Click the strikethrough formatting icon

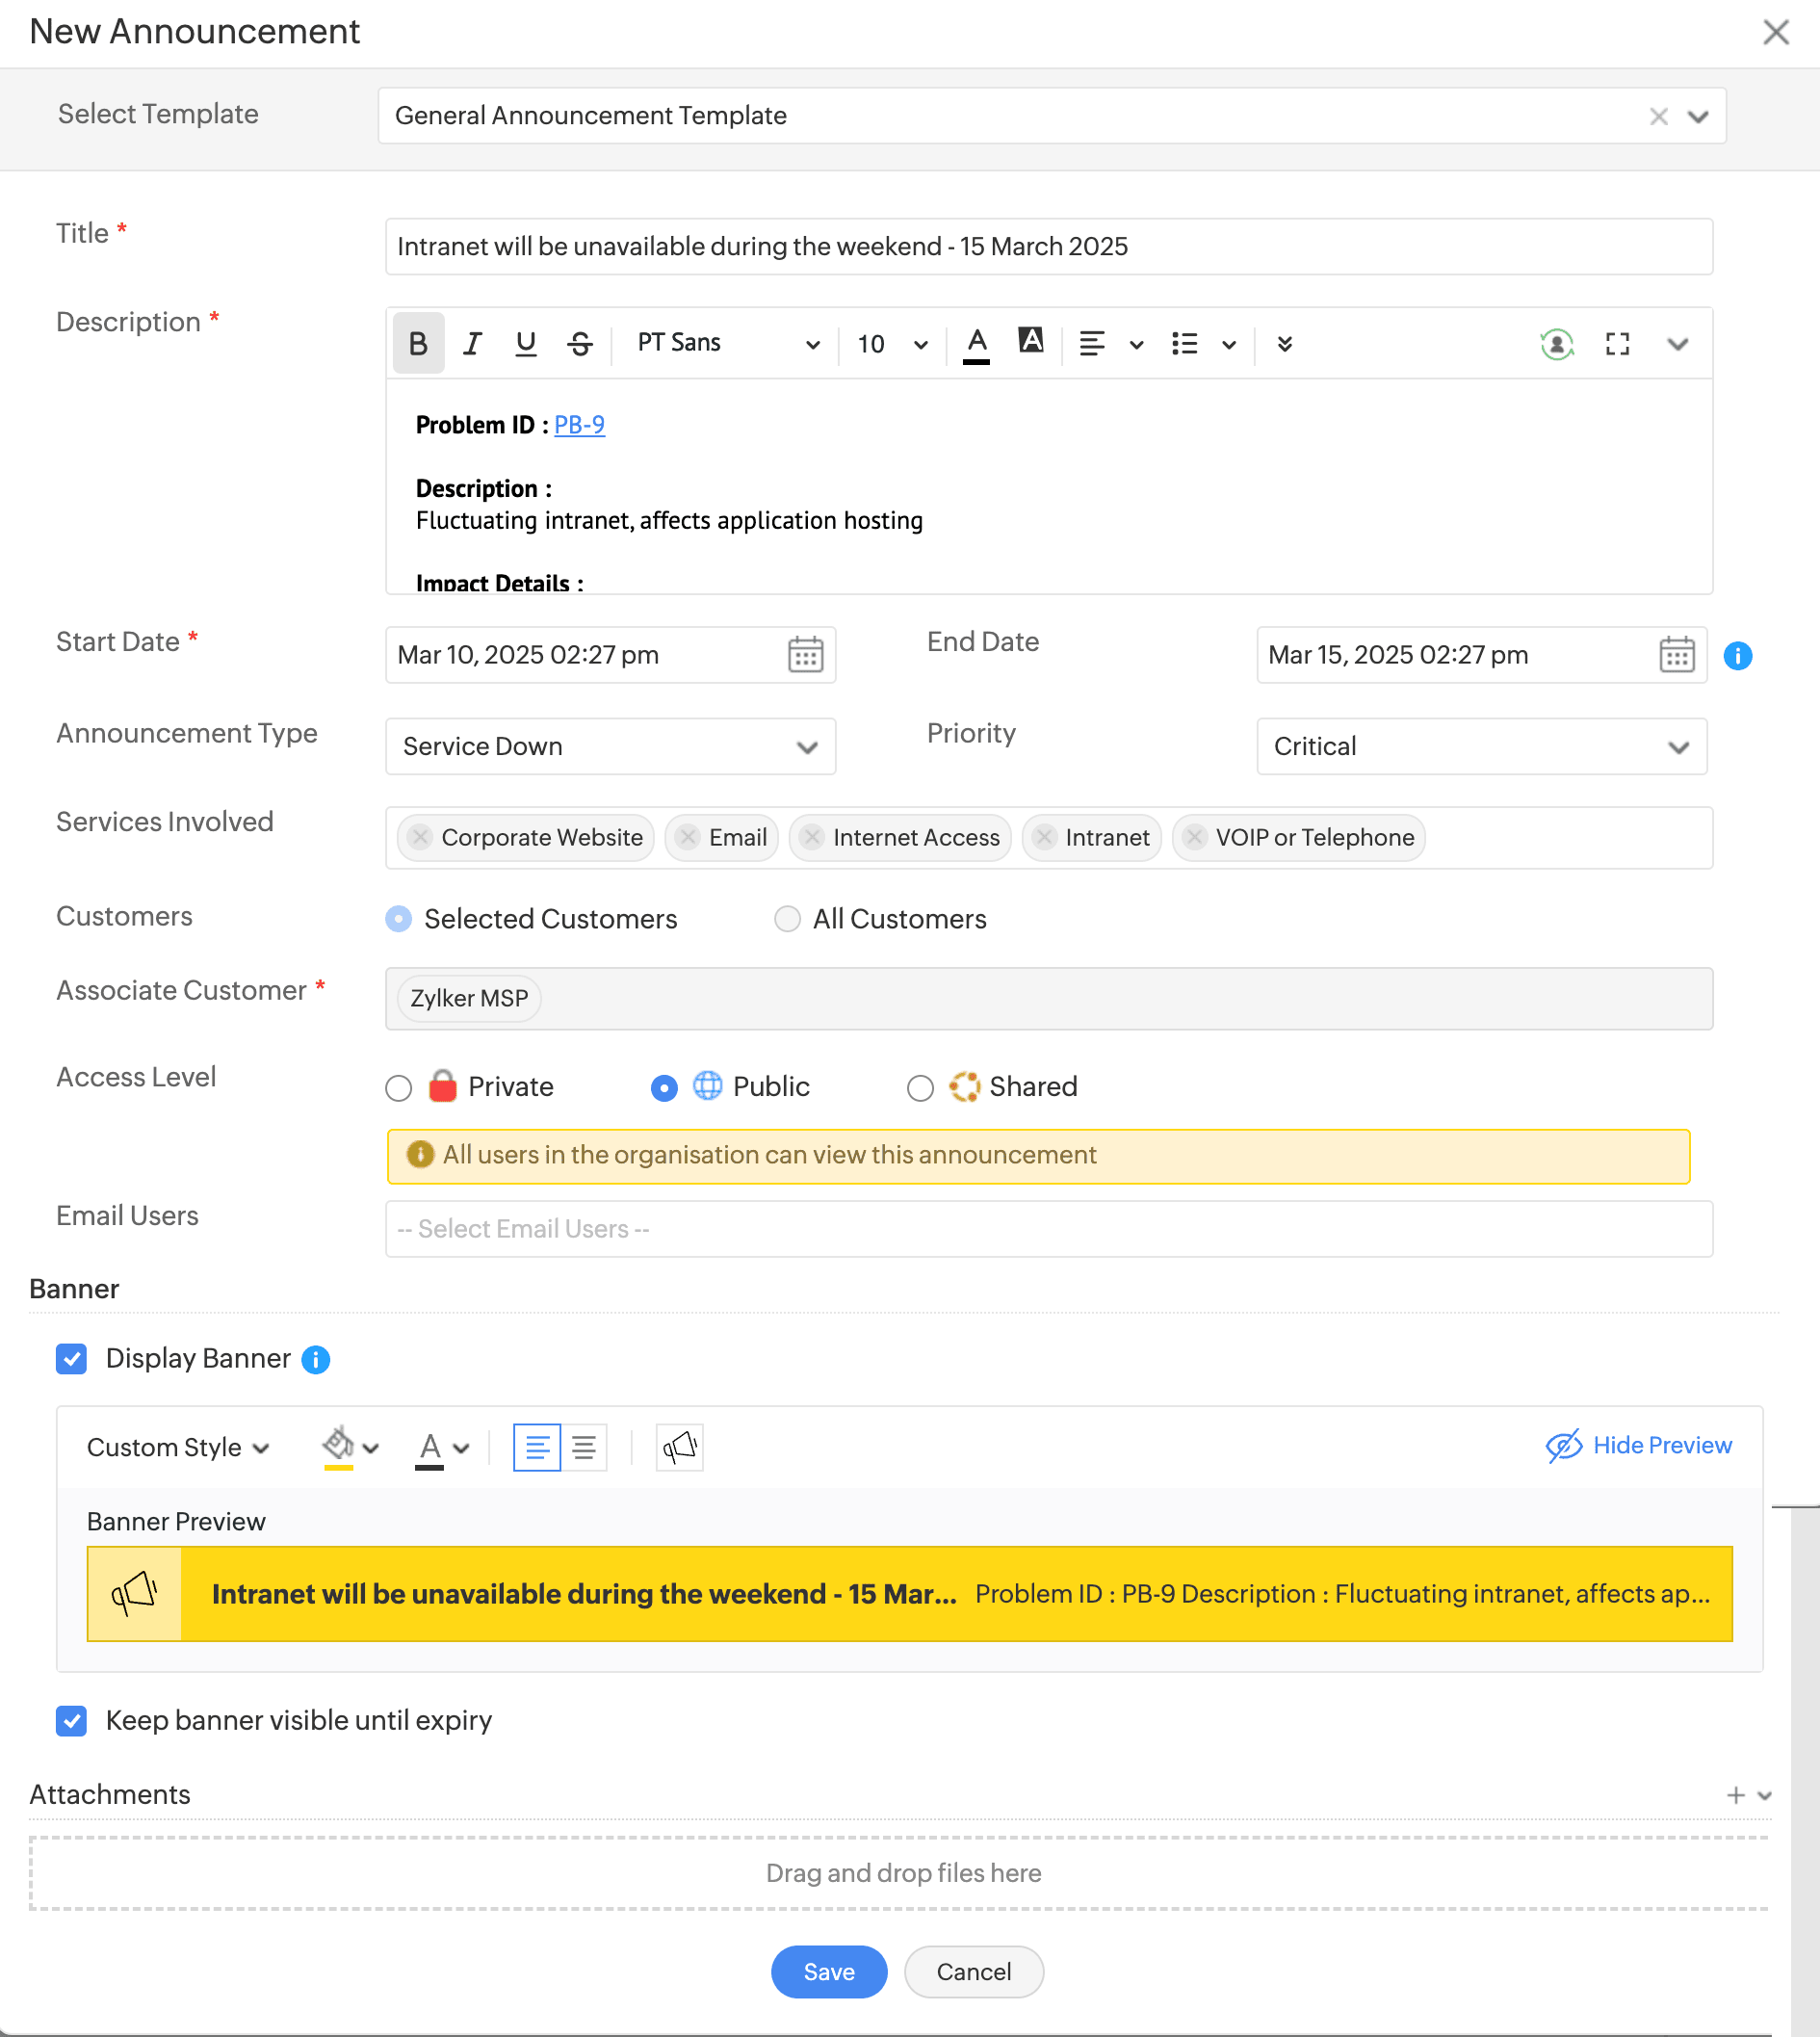pyautogui.click(x=580, y=344)
